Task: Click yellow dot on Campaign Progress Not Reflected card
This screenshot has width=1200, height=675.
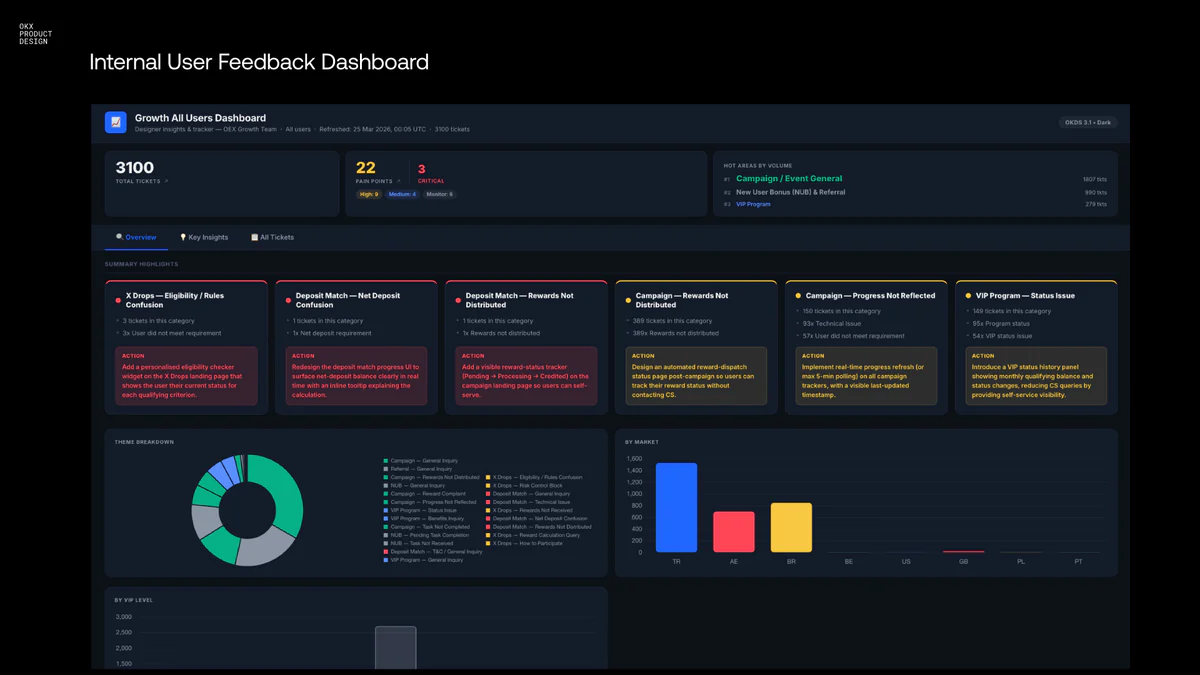Action: click(798, 296)
